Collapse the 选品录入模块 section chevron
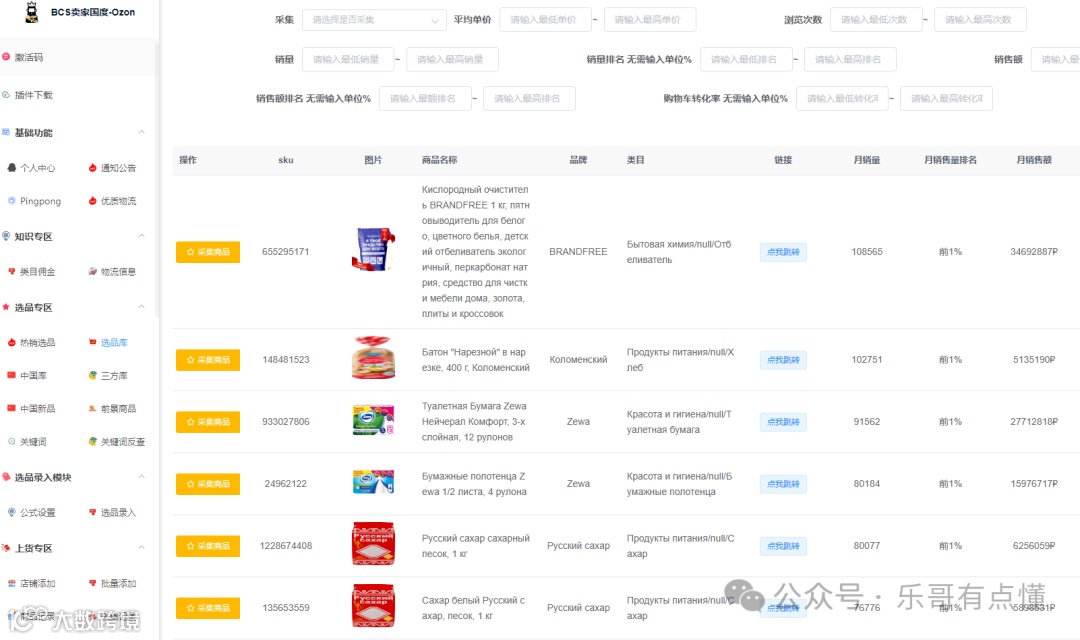 [141, 477]
